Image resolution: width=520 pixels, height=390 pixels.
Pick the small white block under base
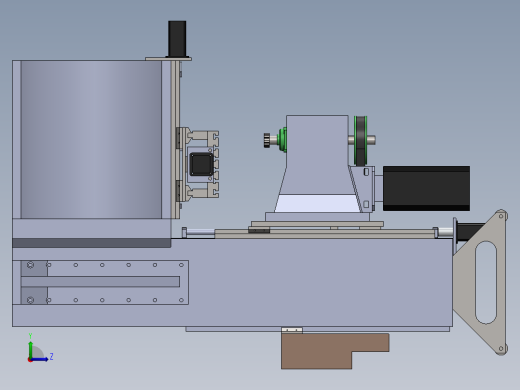pos(292,330)
